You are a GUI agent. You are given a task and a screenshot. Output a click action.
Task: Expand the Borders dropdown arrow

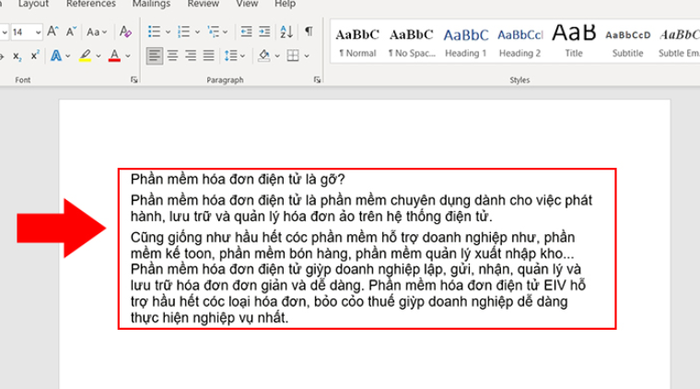point(307,56)
